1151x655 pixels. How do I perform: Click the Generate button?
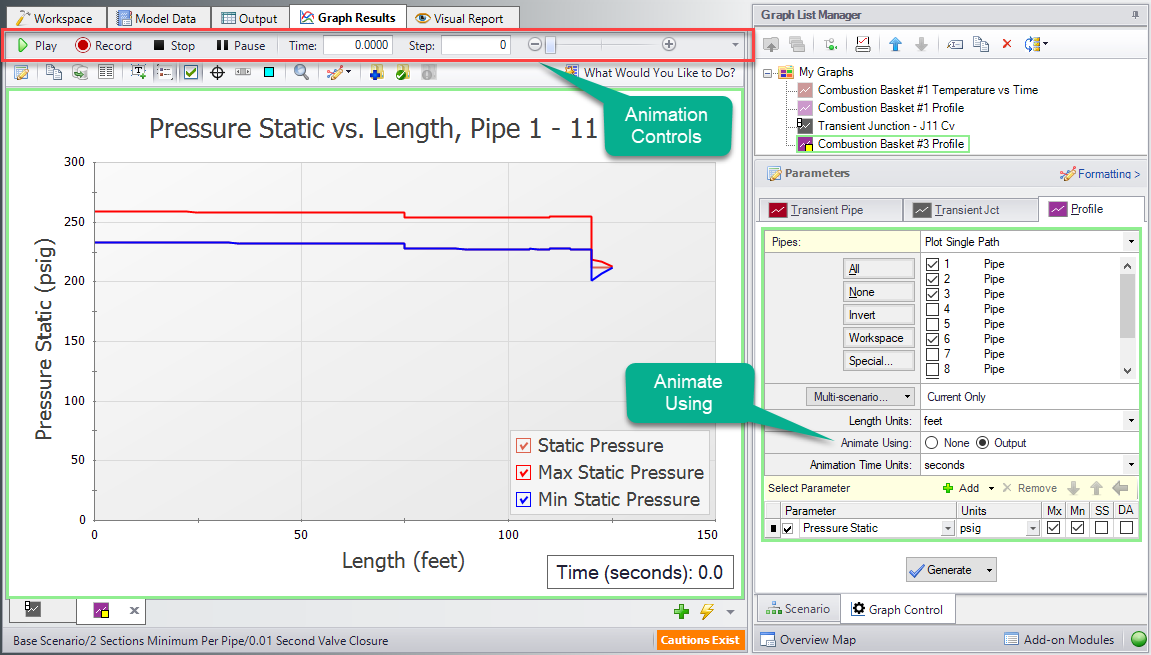(x=940, y=570)
